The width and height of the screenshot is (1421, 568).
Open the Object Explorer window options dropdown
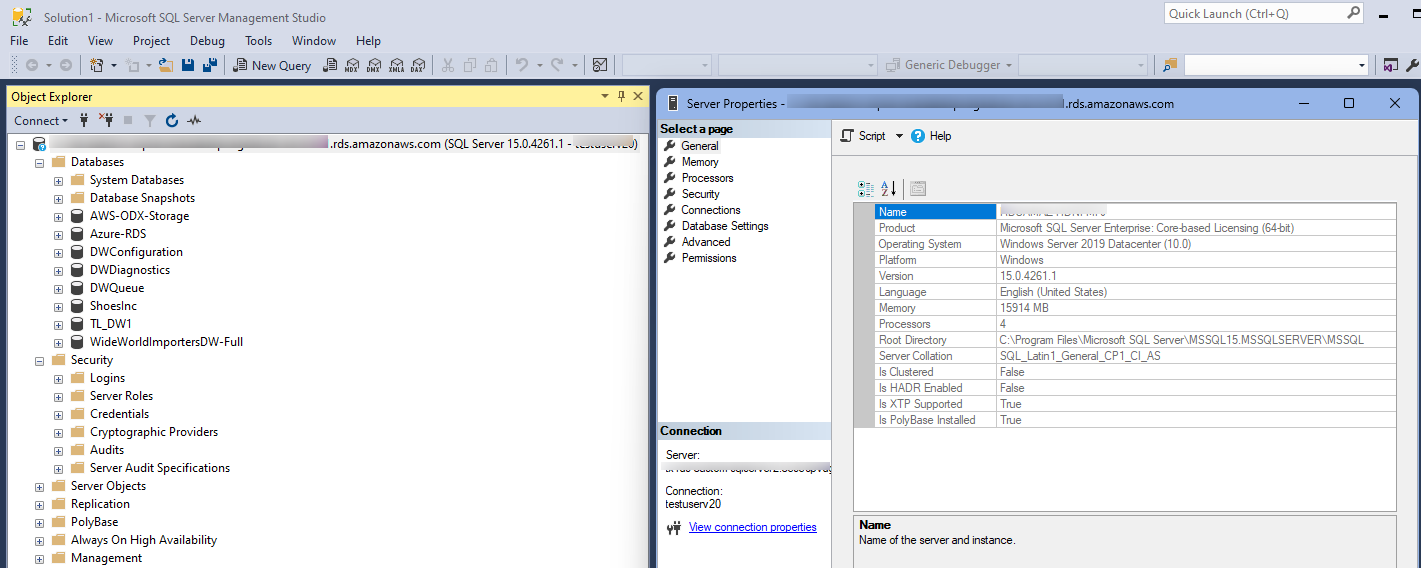pyautogui.click(x=604, y=96)
